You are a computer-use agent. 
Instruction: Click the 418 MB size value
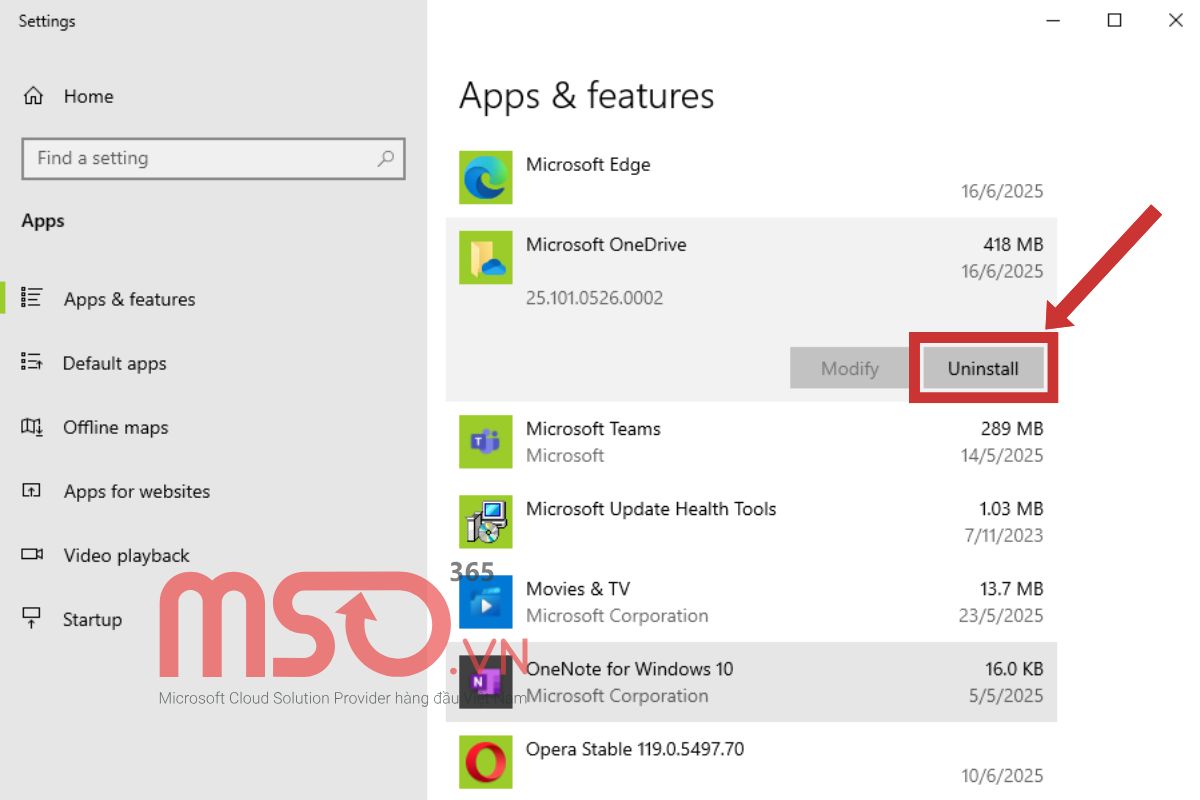pyautogui.click(x=1013, y=244)
